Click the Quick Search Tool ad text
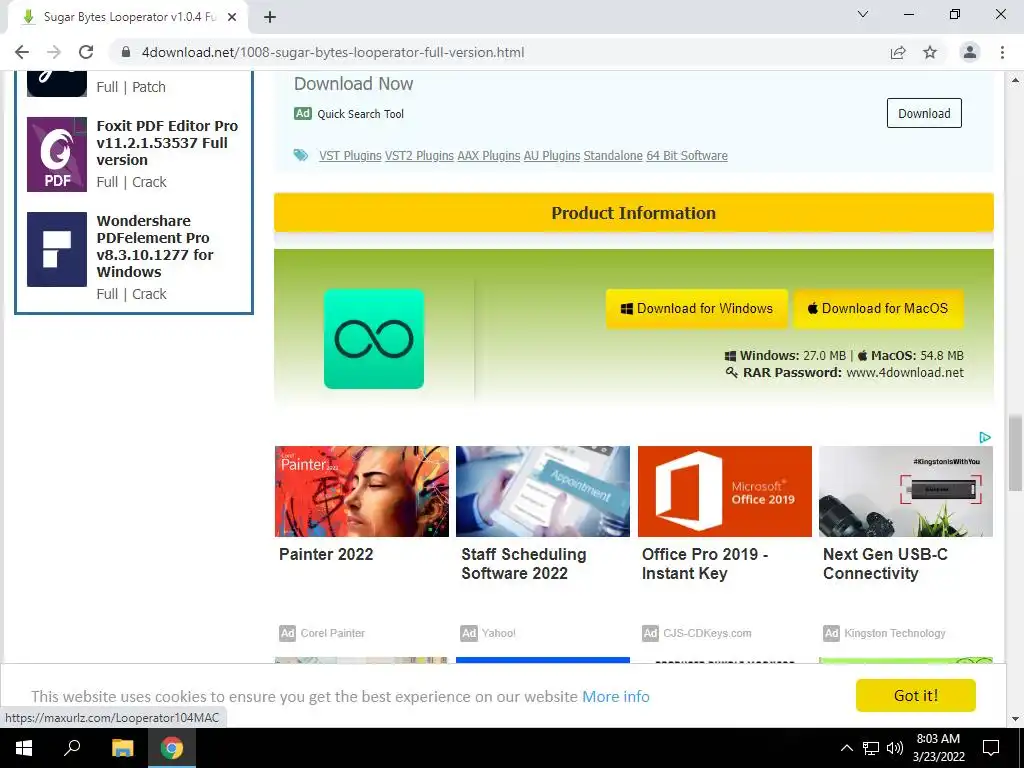The height and width of the screenshot is (768, 1024). point(360,114)
